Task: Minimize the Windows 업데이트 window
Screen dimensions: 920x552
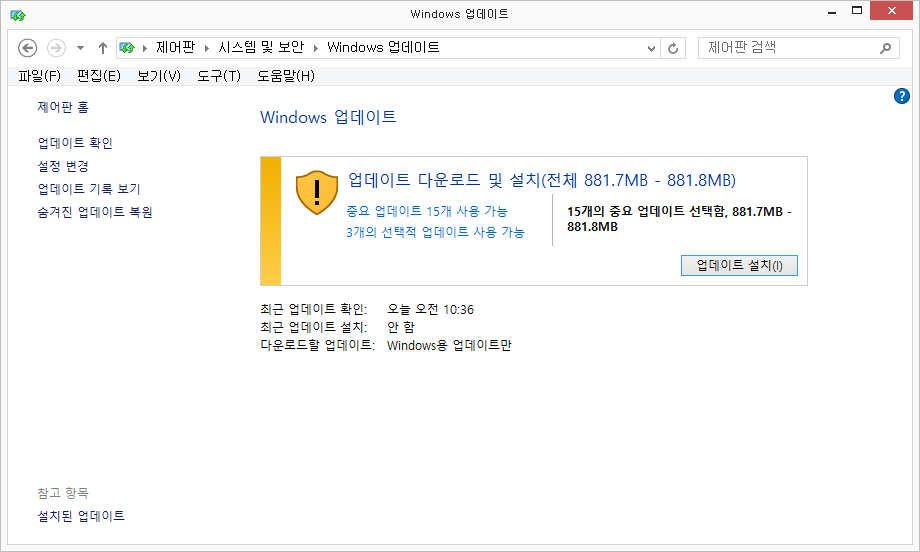Action: pyautogui.click(x=832, y=12)
